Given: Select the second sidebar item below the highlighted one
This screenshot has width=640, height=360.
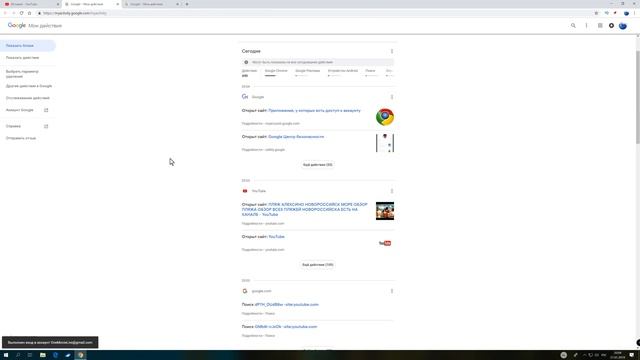Looking at the screenshot, I should point(22,58).
